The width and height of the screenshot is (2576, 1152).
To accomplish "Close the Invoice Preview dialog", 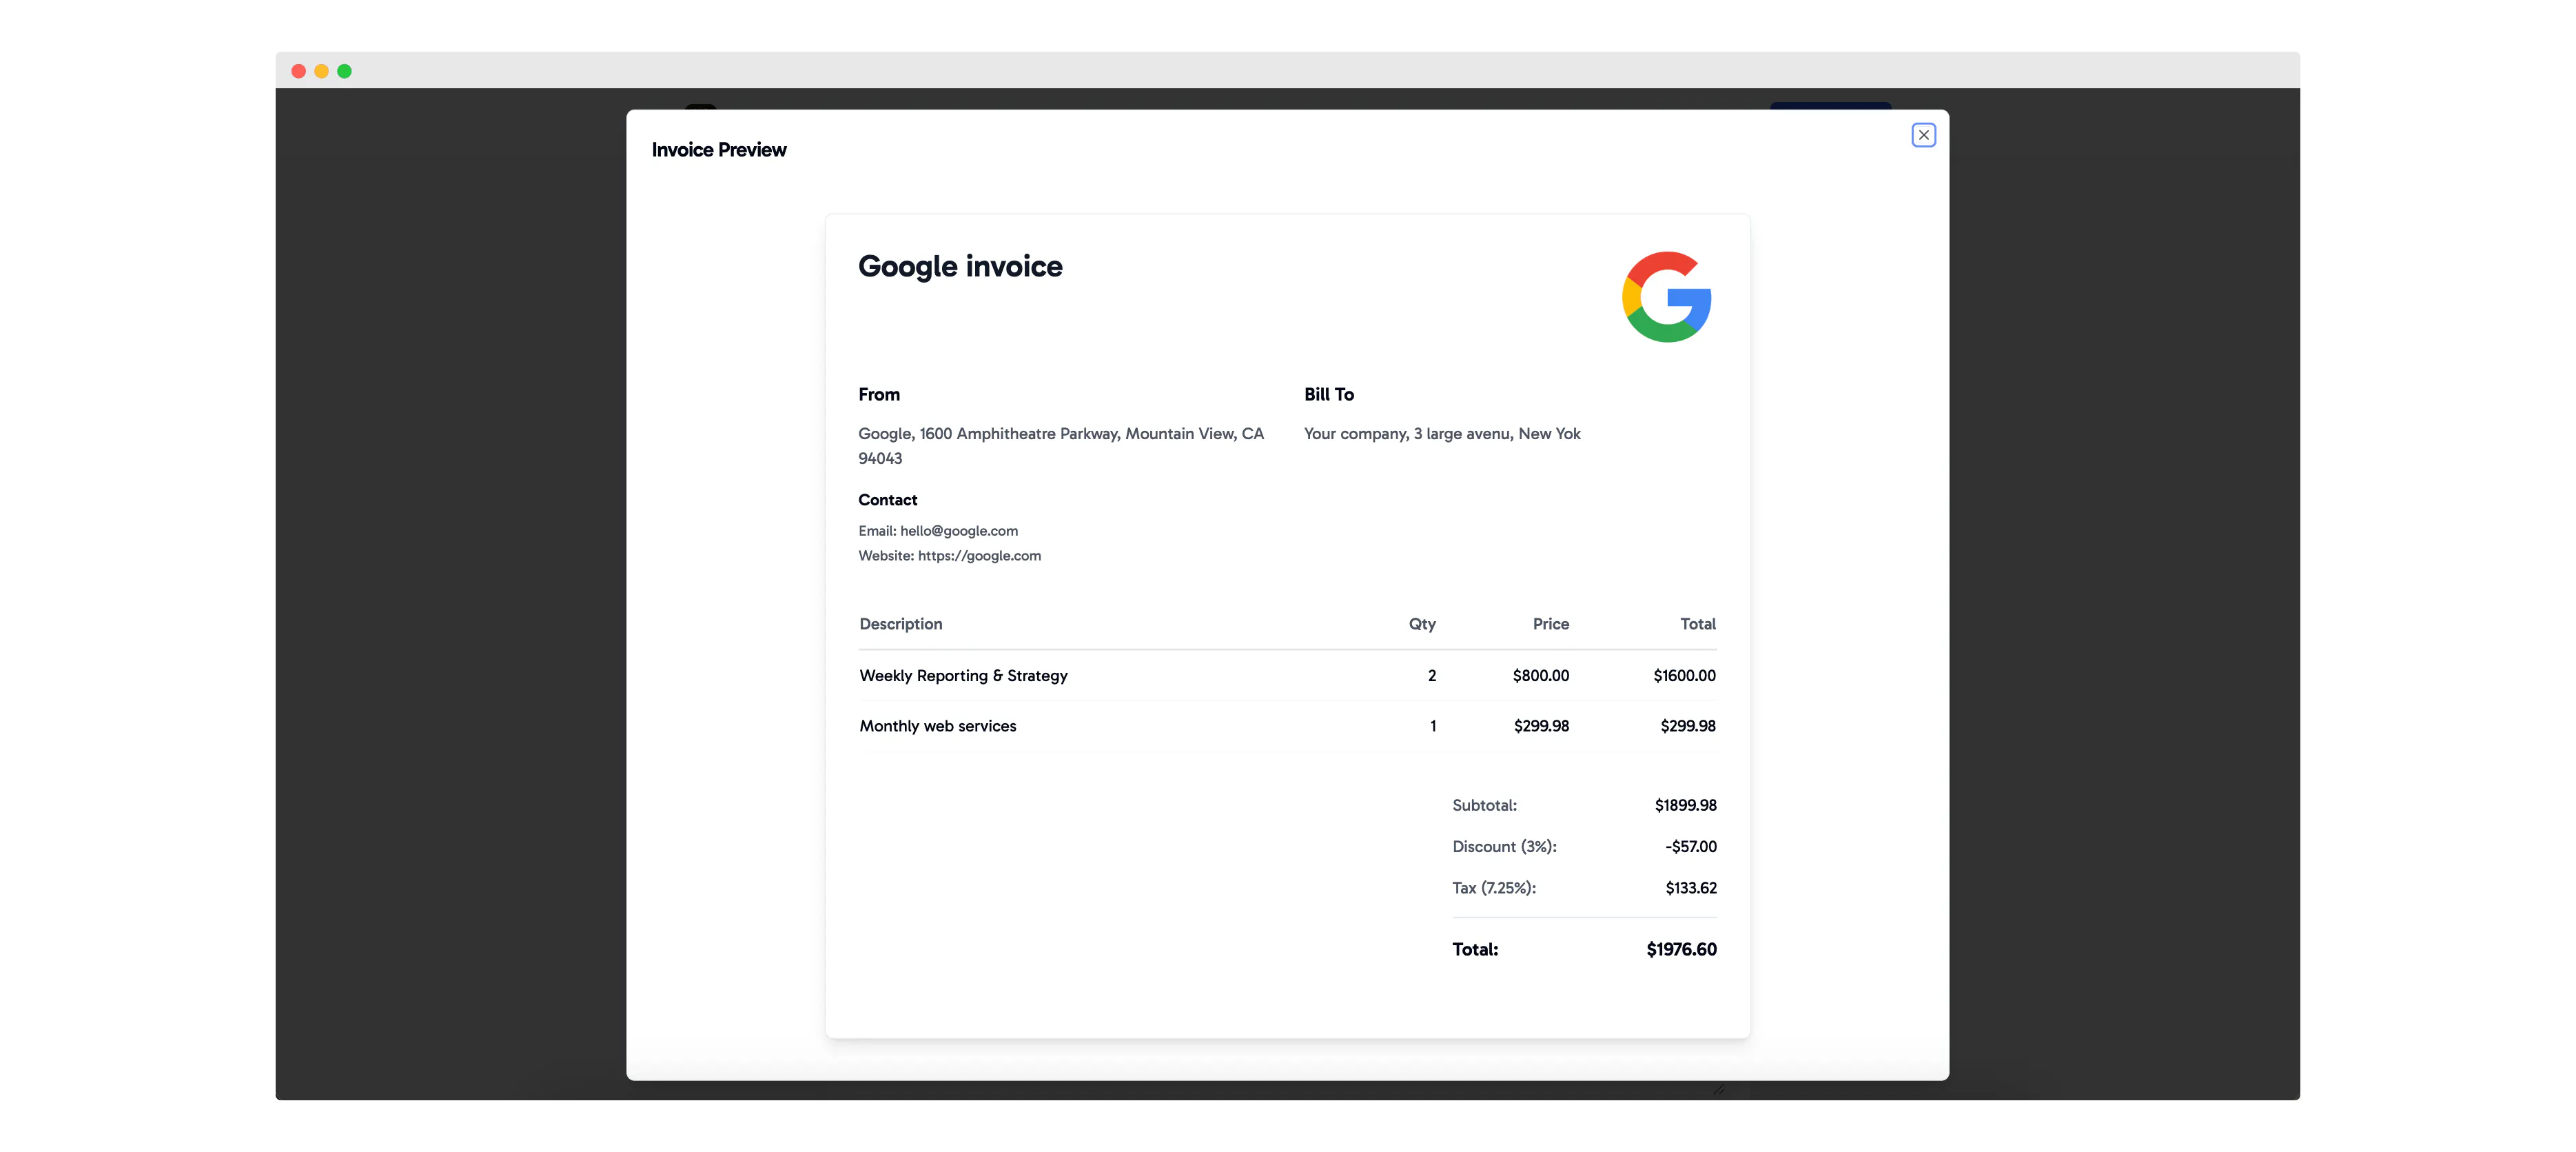I will [x=1923, y=135].
